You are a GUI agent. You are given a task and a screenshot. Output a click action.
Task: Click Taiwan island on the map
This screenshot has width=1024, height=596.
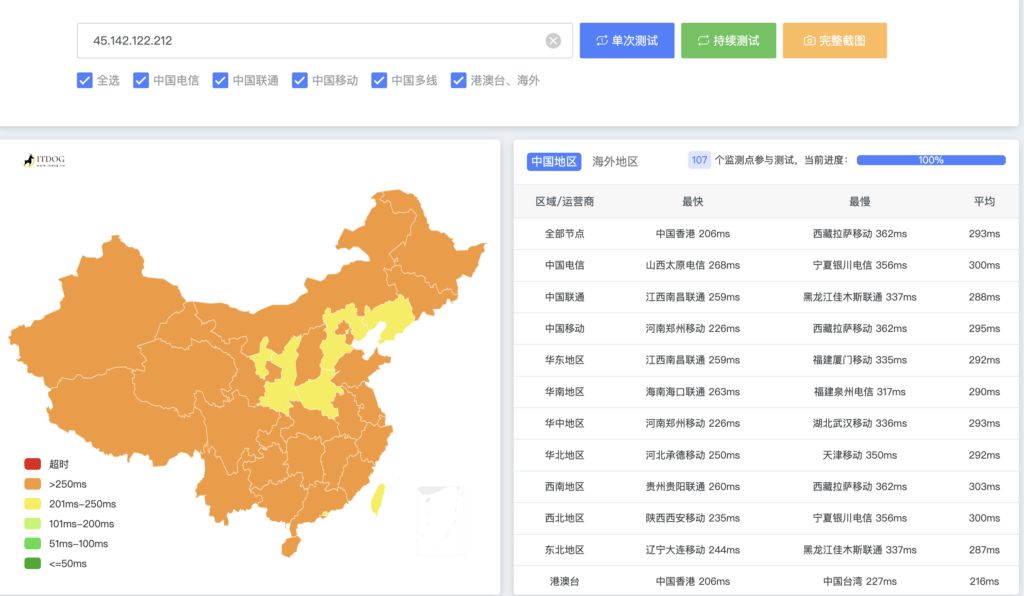pyautogui.click(x=377, y=499)
